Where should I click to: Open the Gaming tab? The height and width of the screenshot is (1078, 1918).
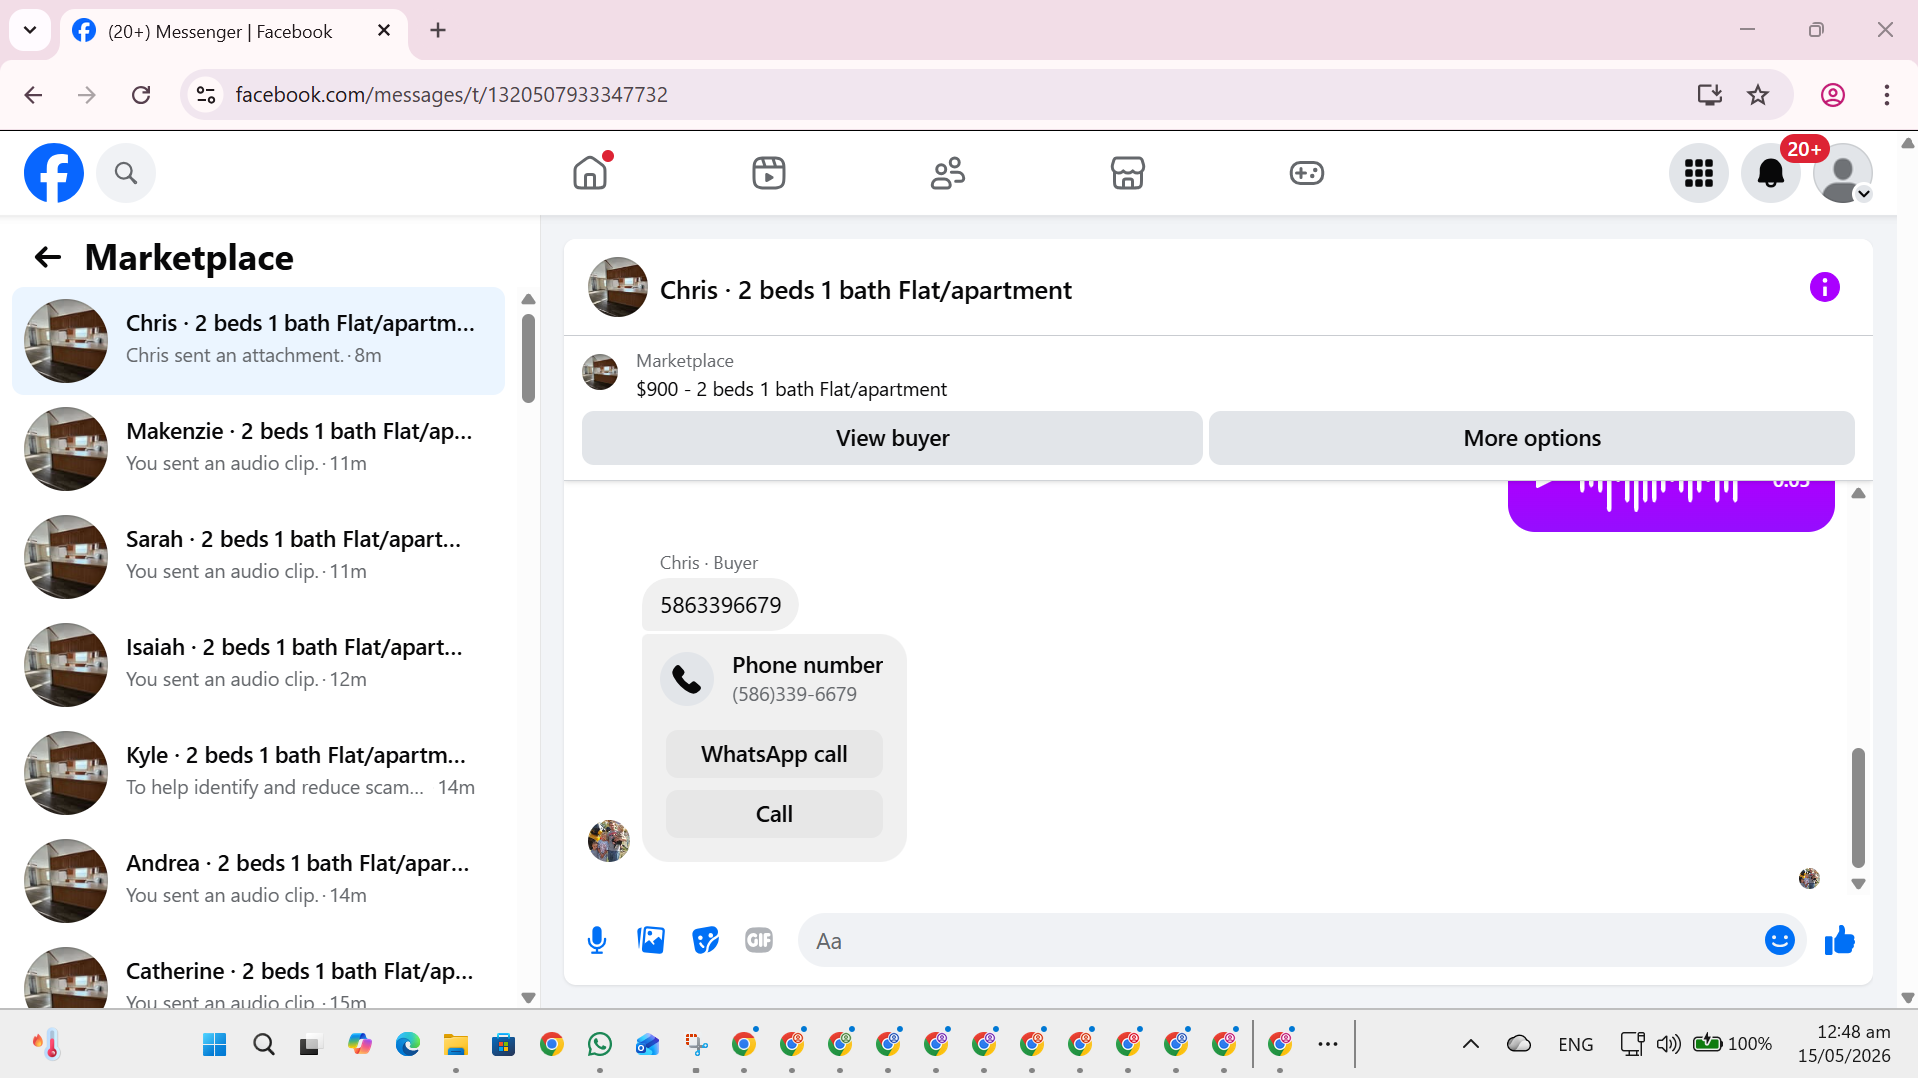pyautogui.click(x=1306, y=173)
